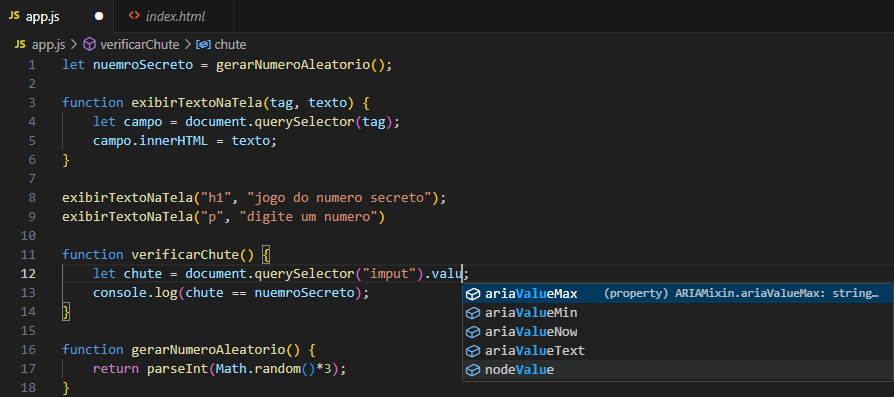Image resolution: width=894 pixels, height=397 pixels.
Task: Click line number 8 in the gutter
Action: point(32,198)
